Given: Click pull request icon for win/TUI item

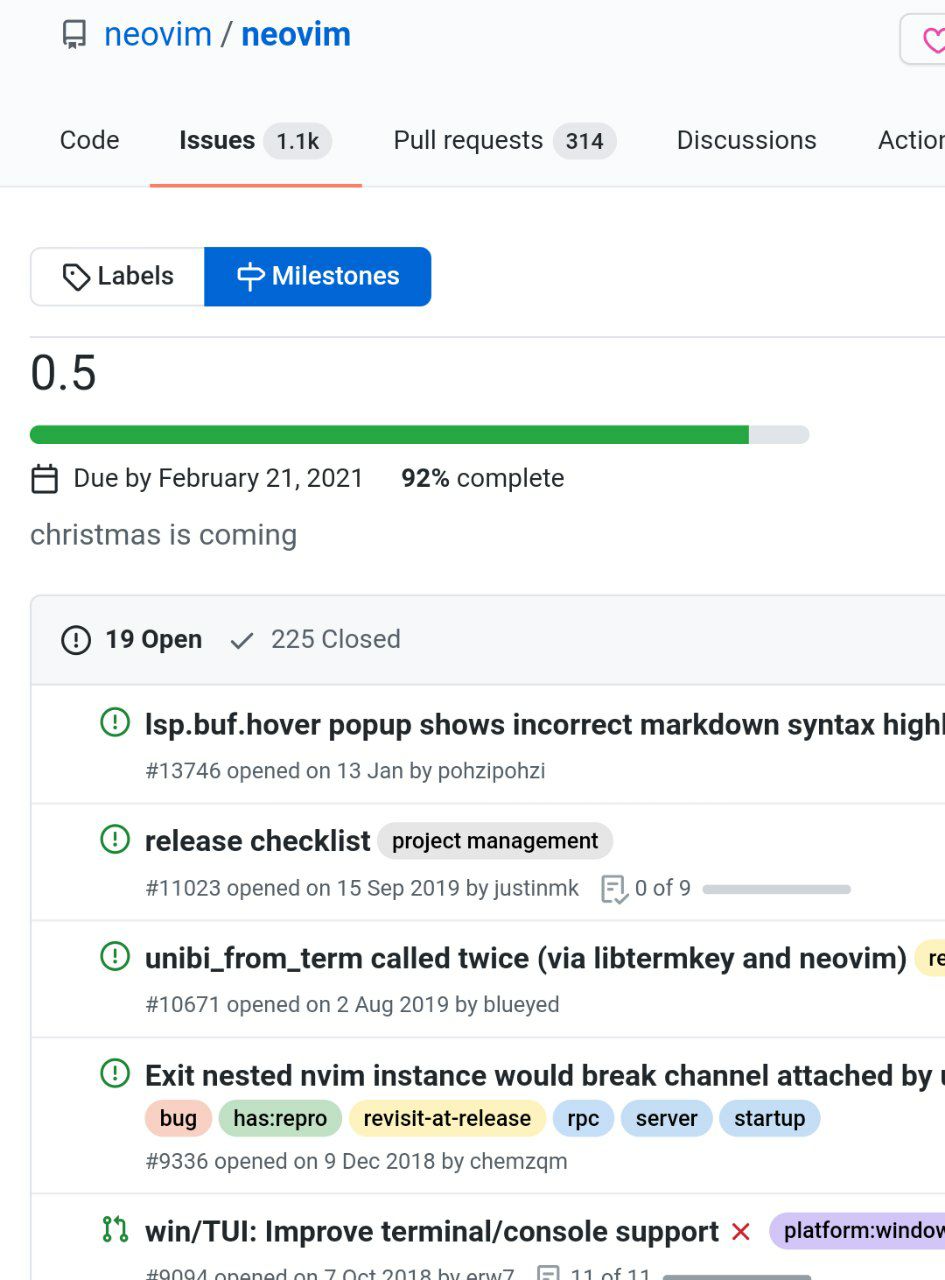Looking at the screenshot, I should (115, 1230).
